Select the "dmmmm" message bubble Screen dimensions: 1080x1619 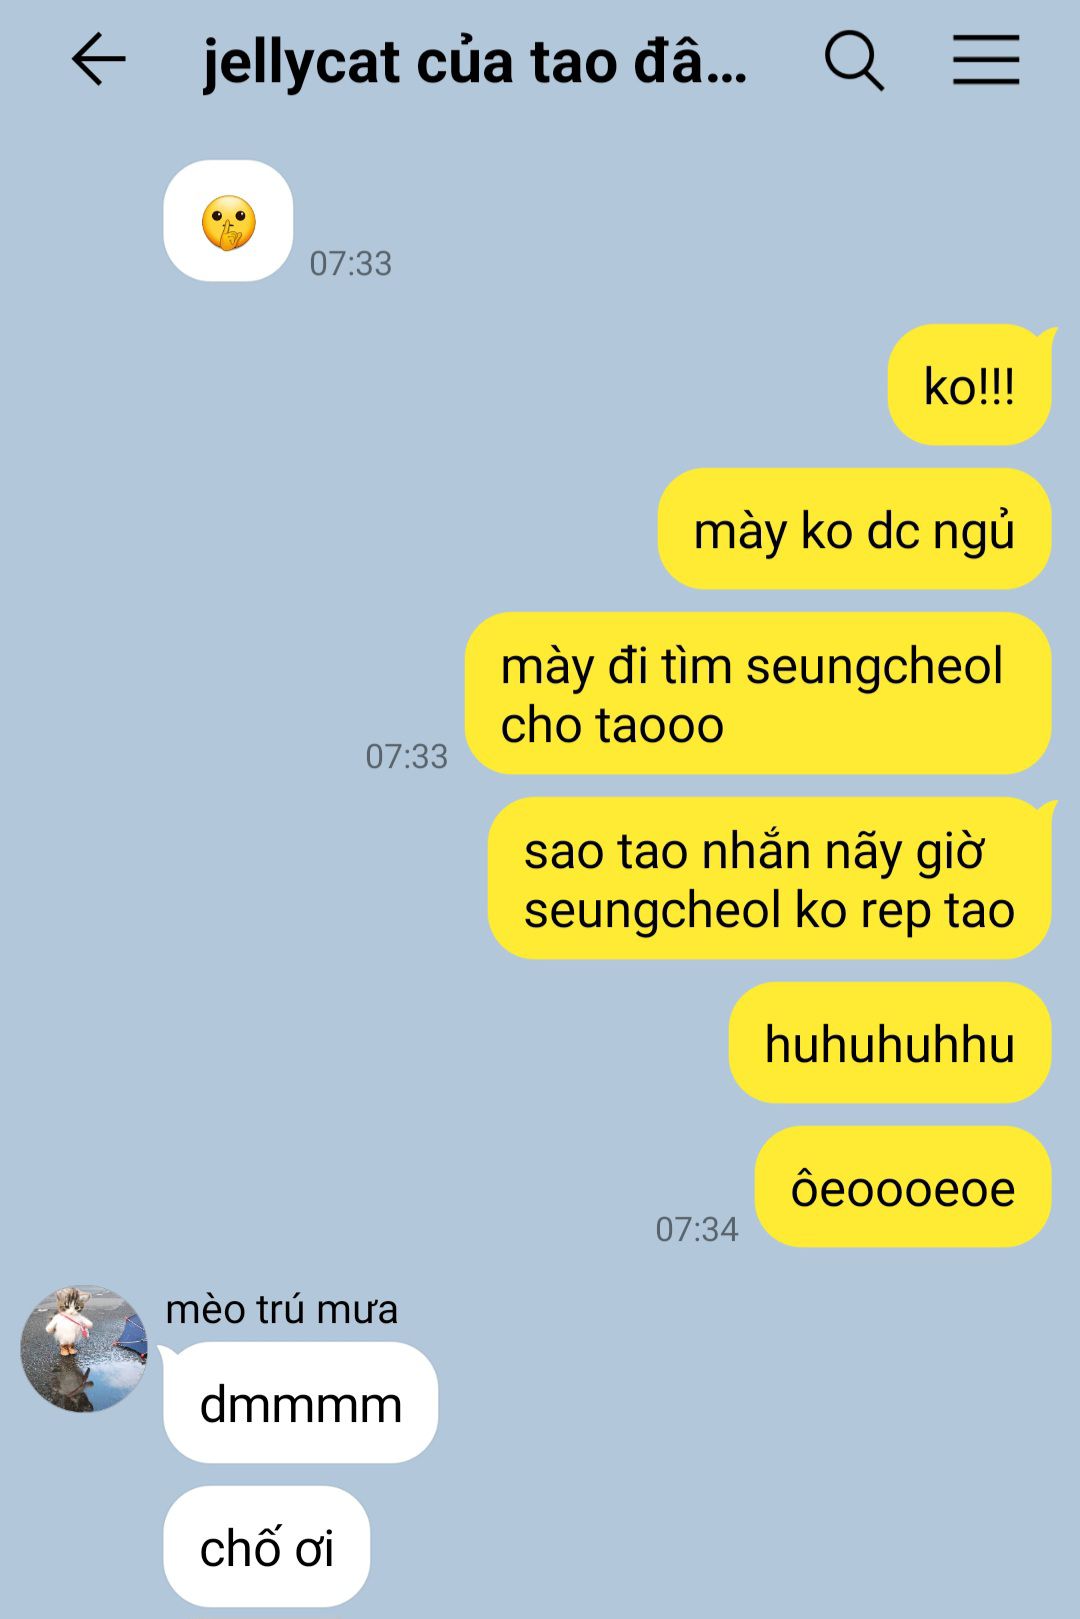(300, 1403)
